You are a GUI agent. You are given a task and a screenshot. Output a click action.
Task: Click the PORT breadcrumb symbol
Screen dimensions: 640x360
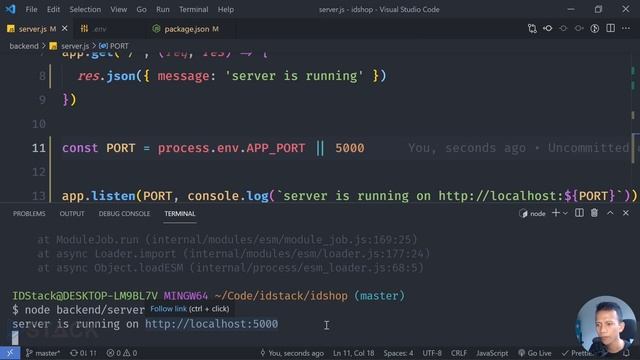(114, 46)
